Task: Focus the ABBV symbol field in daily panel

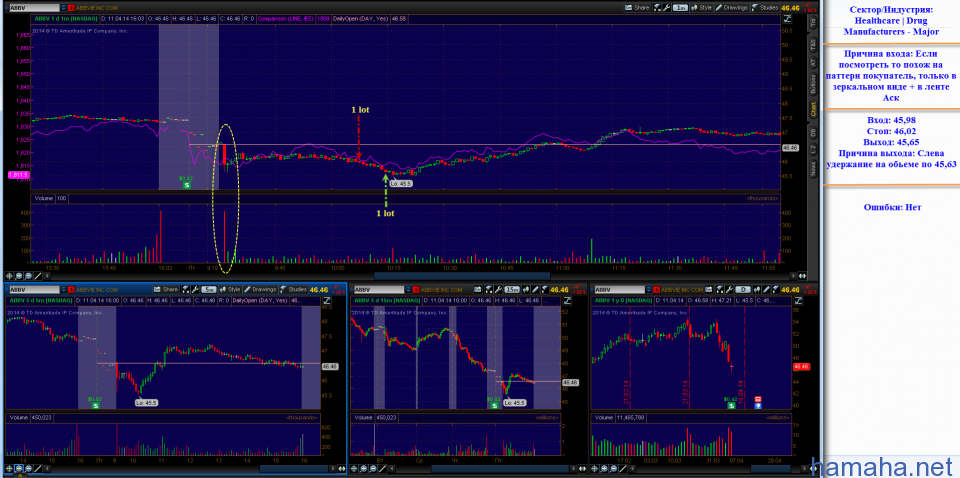Action: (620, 289)
